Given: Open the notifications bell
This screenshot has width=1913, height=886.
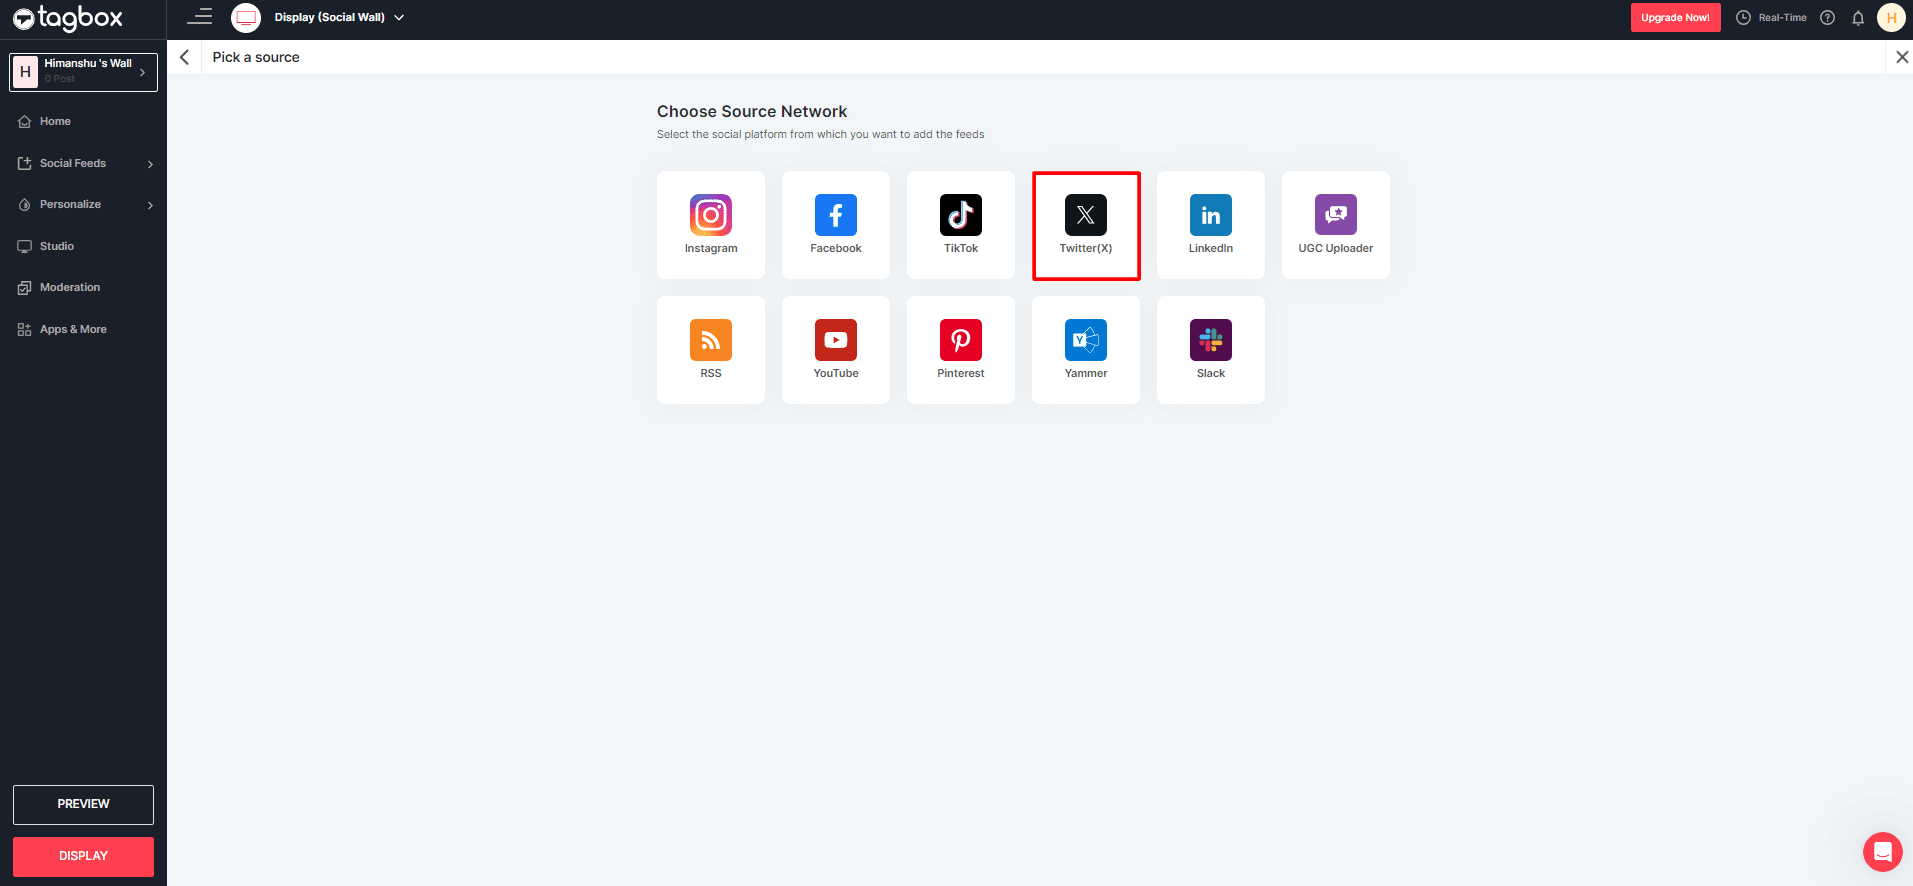Looking at the screenshot, I should [x=1857, y=18].
